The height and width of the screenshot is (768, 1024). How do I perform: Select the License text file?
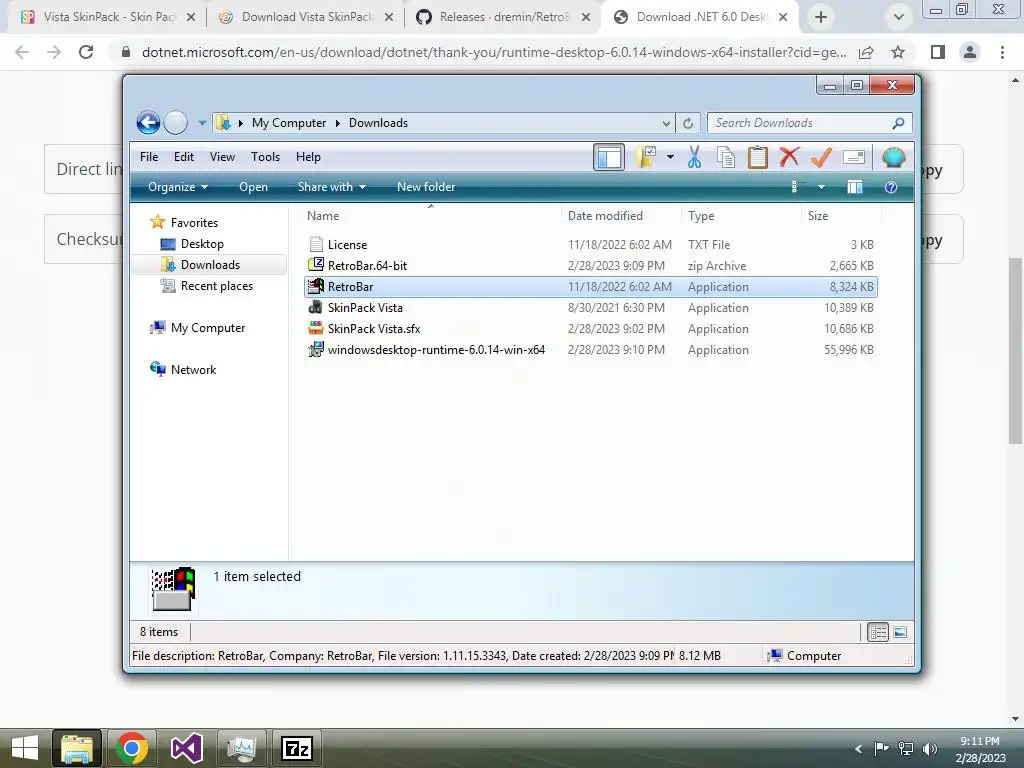point(590,244)
